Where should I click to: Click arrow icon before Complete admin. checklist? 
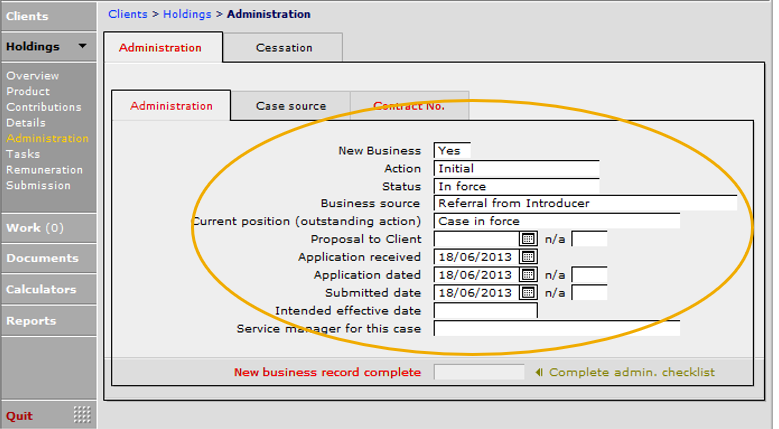[x=539, y=372]
